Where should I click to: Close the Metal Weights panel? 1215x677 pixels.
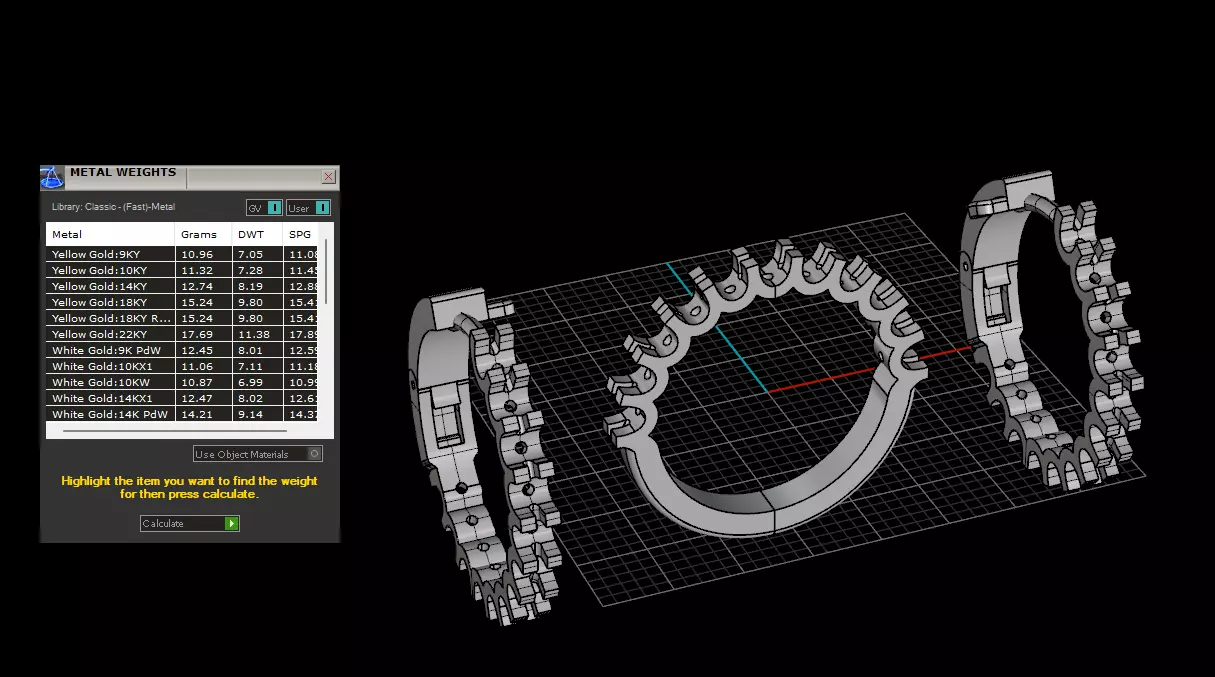328,177
